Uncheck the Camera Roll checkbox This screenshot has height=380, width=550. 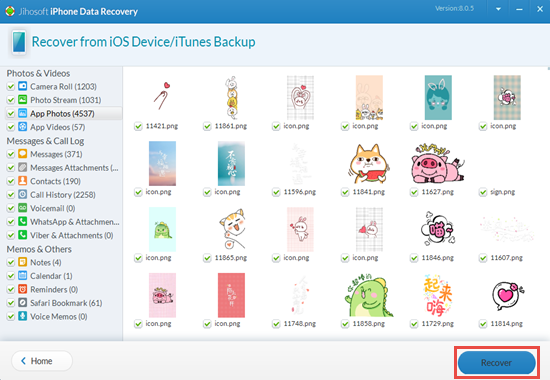(11, 86)
